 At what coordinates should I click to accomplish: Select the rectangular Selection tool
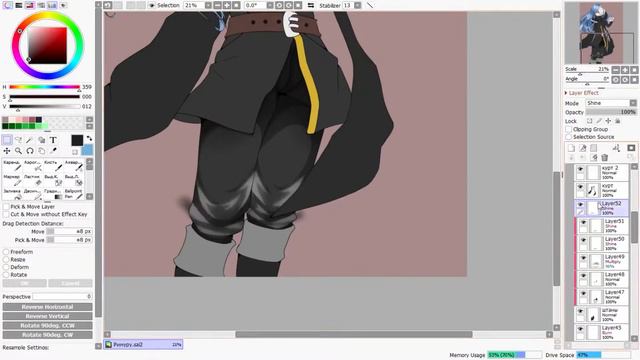7,140
